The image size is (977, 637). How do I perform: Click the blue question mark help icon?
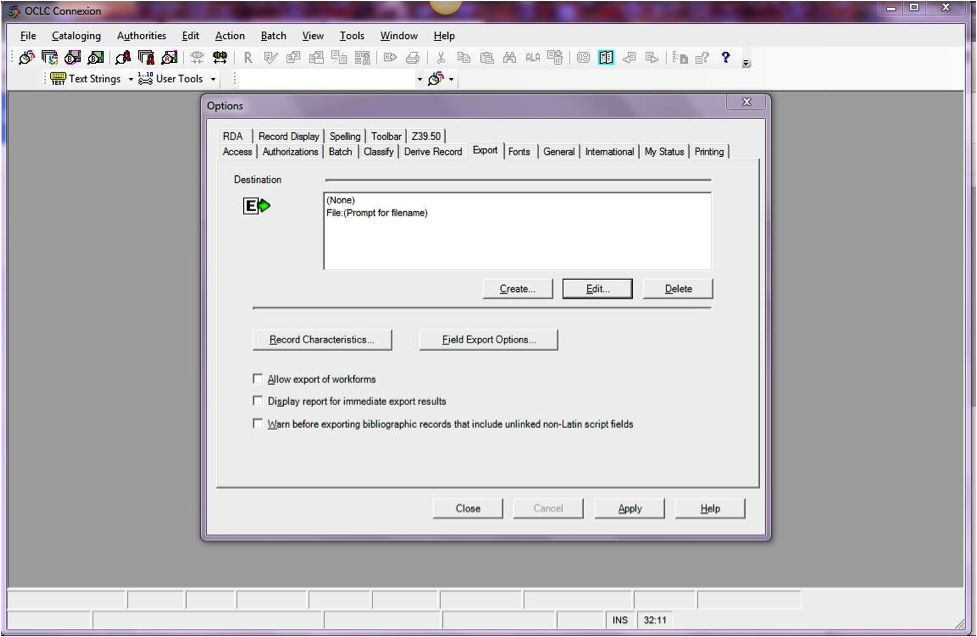tap(725, 57)
